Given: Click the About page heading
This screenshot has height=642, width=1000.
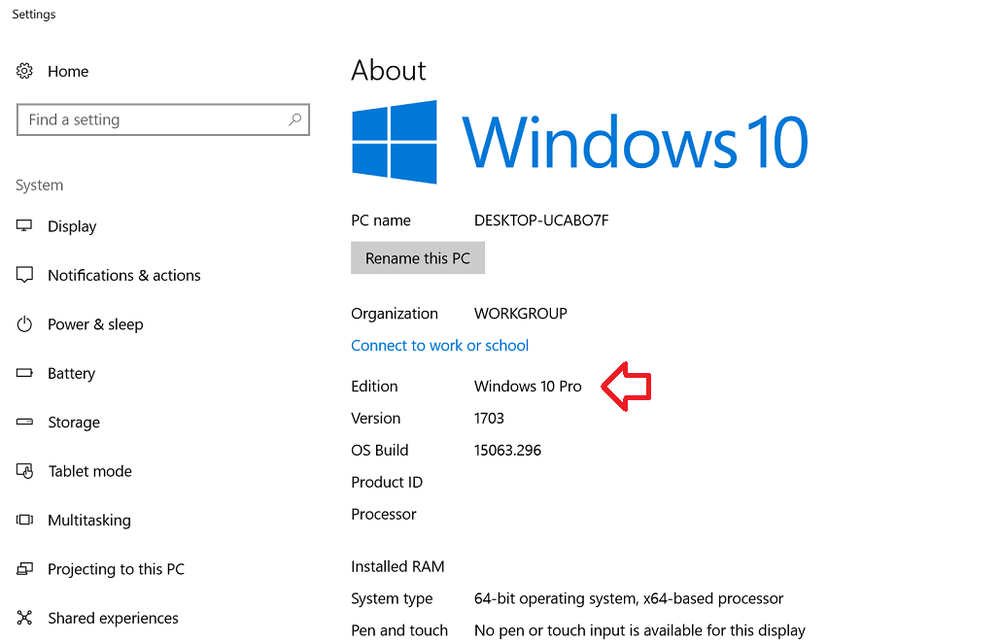Looking at the screenshot, I should [388, 70].
